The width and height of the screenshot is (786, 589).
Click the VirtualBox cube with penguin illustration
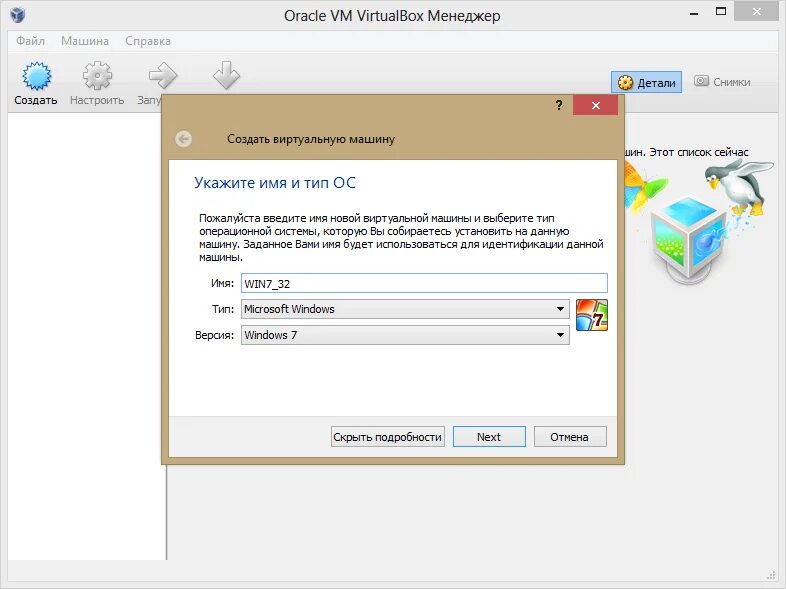point(699,221)
